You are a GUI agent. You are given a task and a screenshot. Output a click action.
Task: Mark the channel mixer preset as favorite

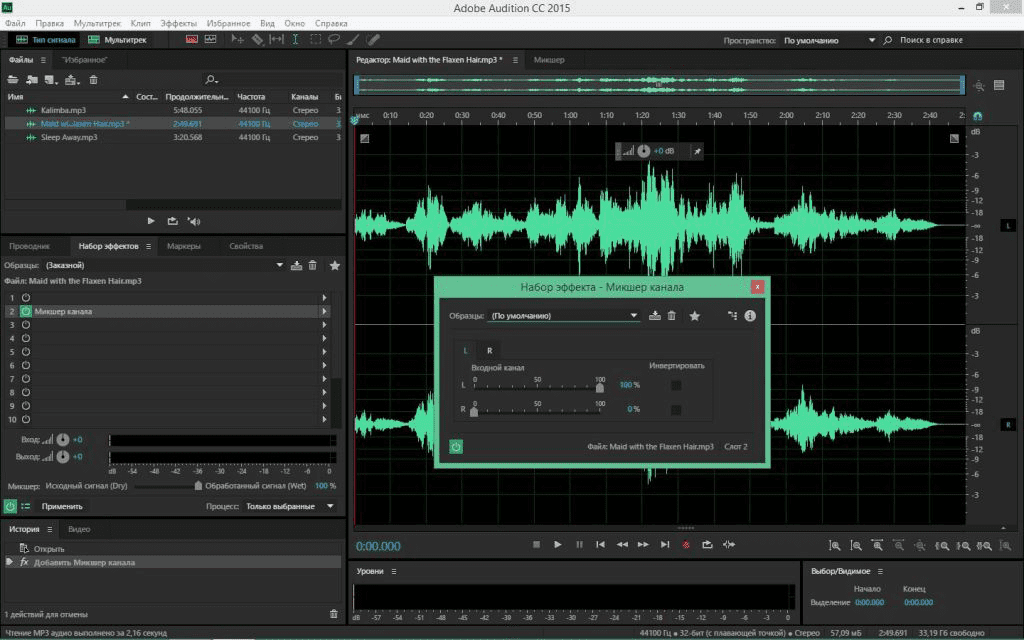(694, 315)
